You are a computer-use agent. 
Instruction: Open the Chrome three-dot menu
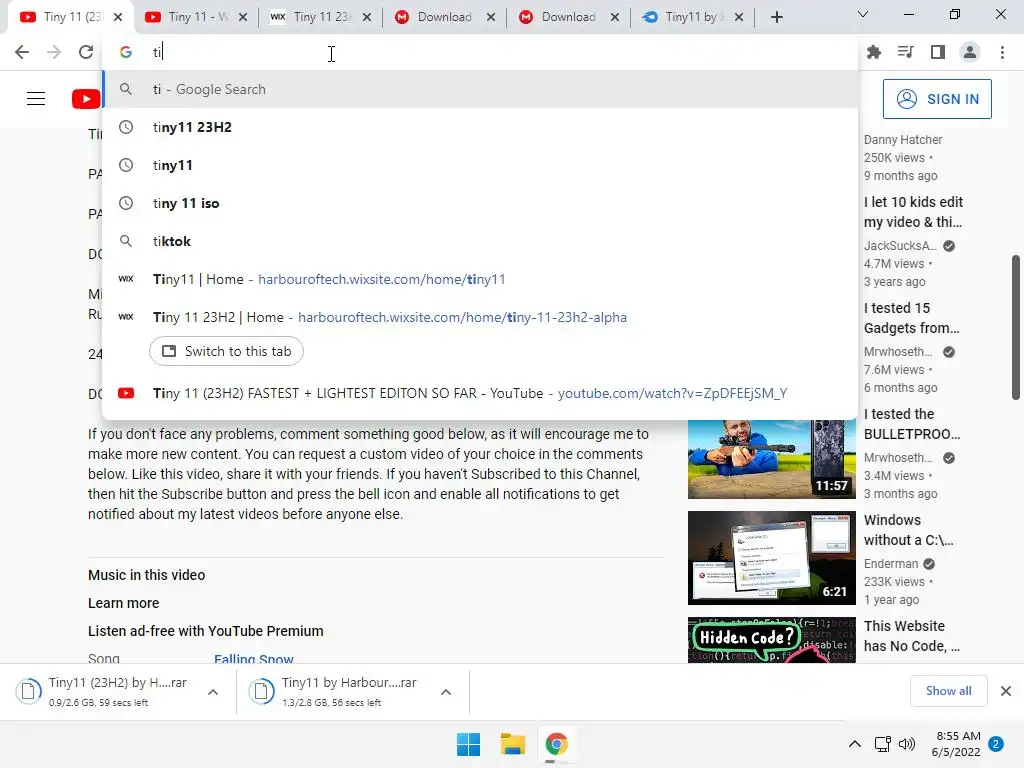(x=1002, y=52)
